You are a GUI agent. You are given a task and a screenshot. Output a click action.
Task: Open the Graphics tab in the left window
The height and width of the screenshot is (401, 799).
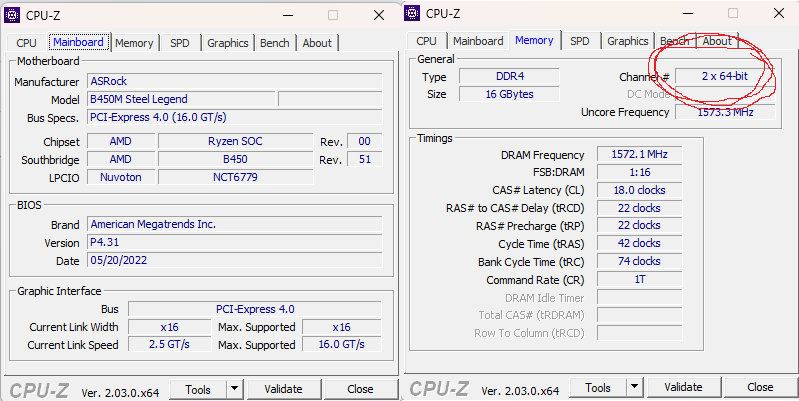coord(227,43)
